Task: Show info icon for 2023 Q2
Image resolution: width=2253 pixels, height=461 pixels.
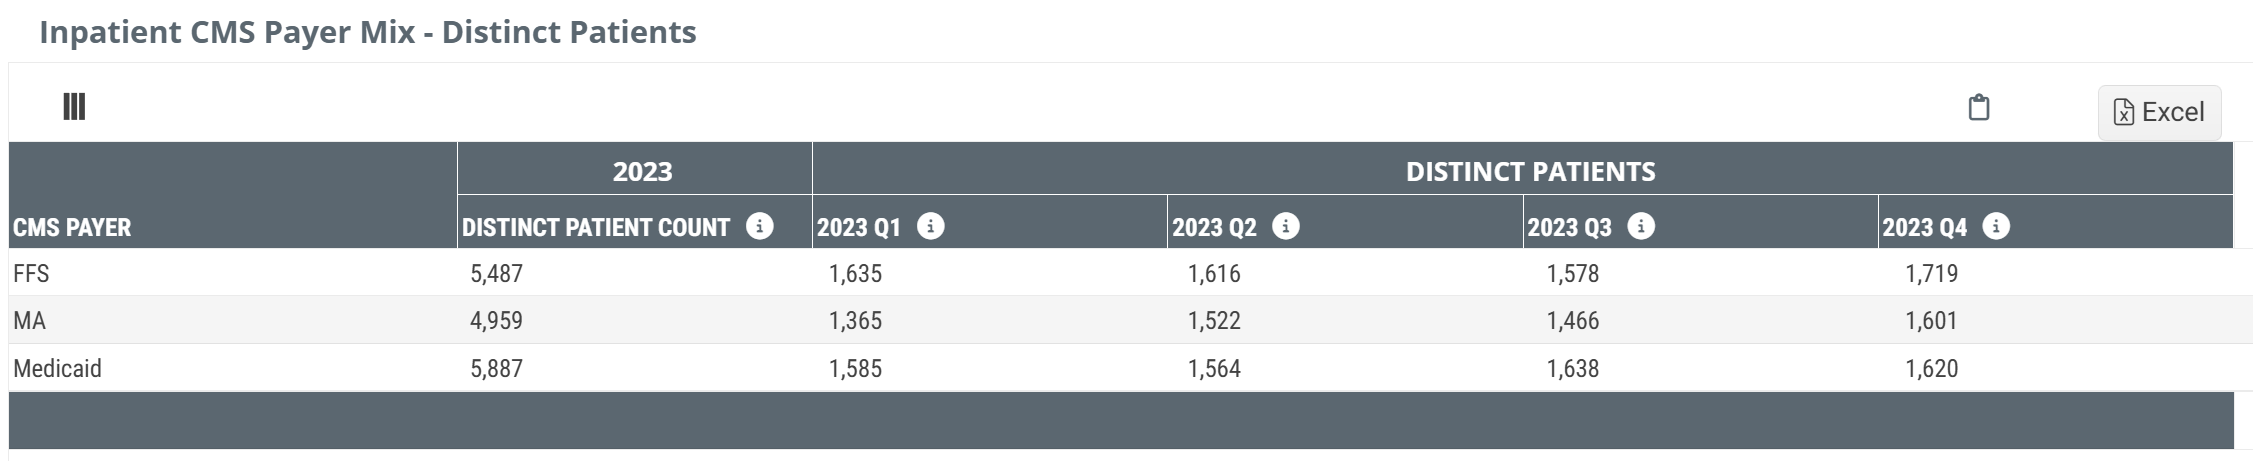Action: 1286,227
